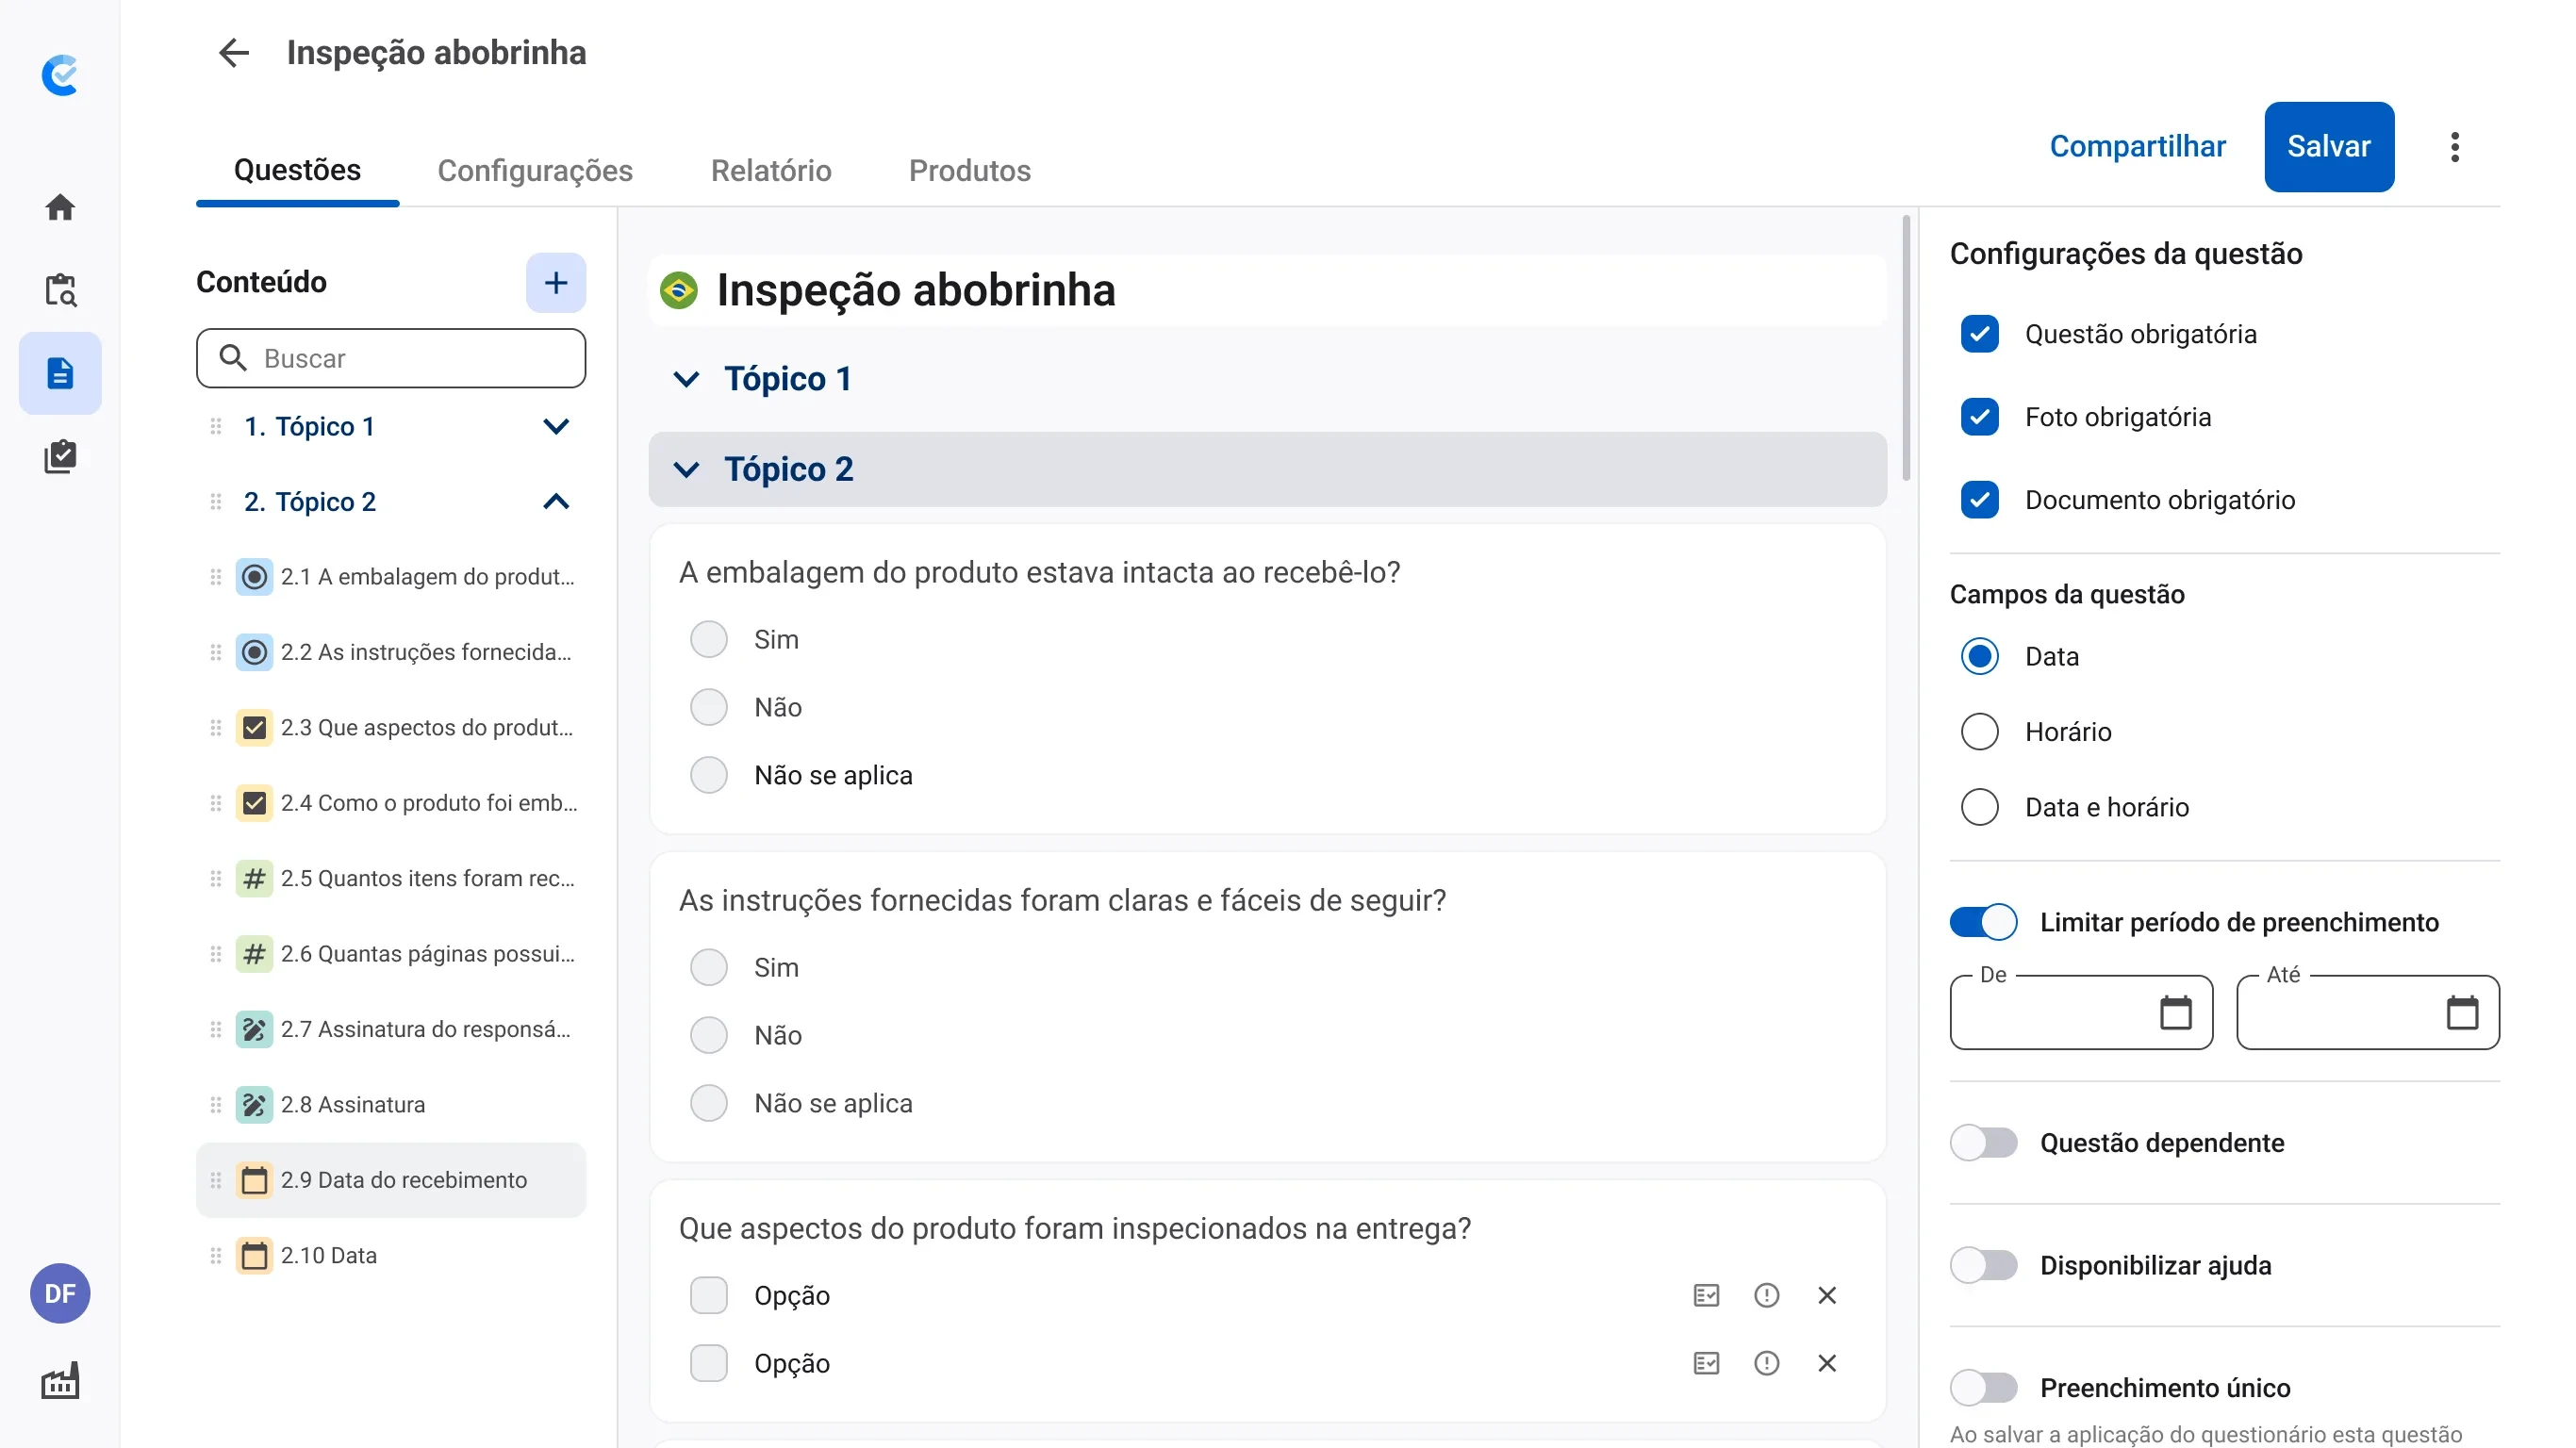
Task: Expand Tópico 1 in the main editor
Action: [686, 380]
